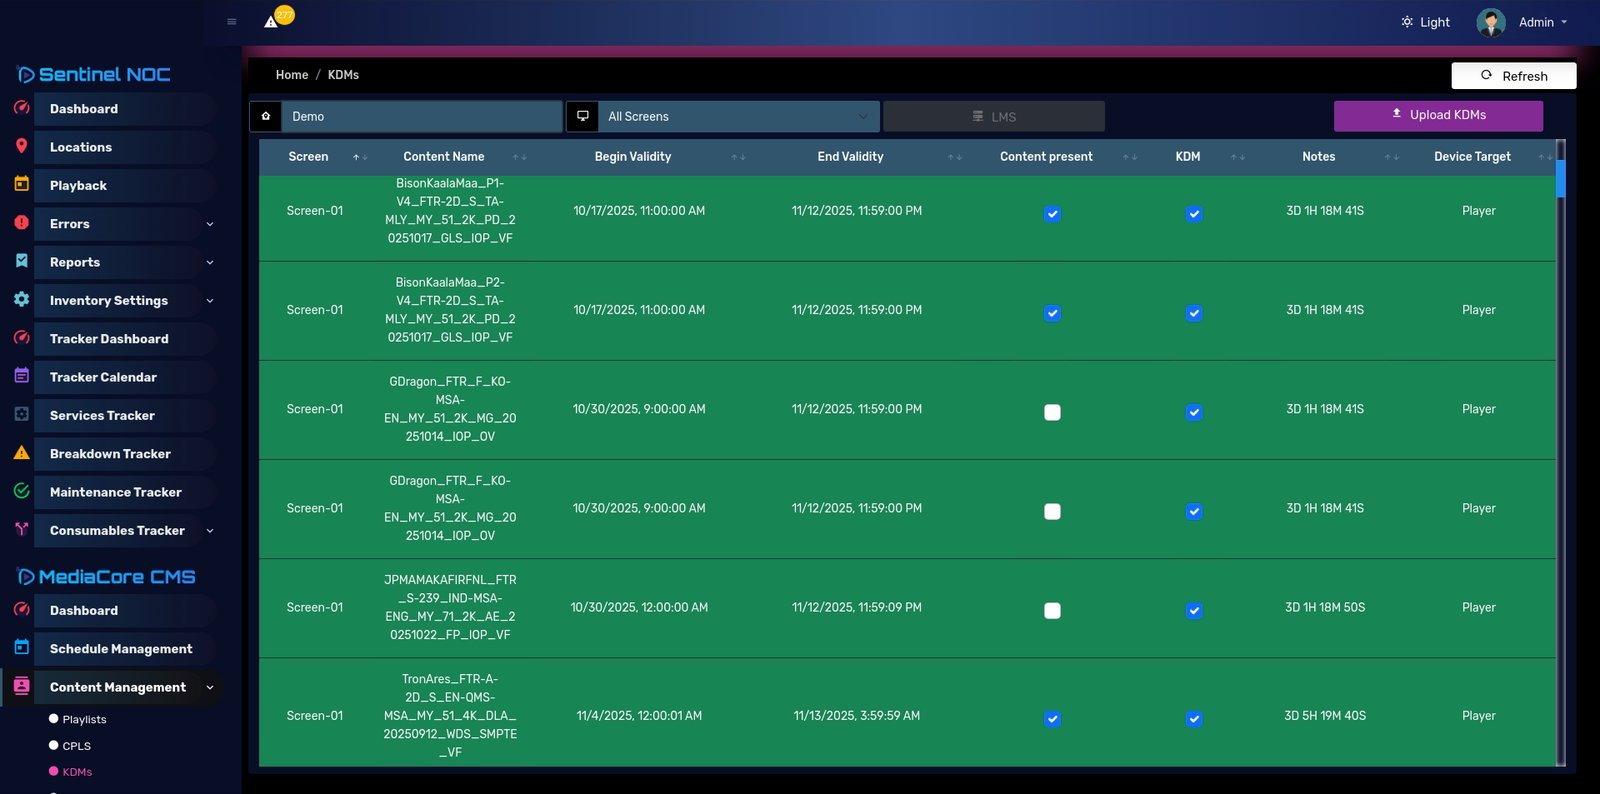Viewport: 1600px width, 794px height.
Task: Click the Upload KDMs button
Action: pyautogui.click(x=1438, y=116)
